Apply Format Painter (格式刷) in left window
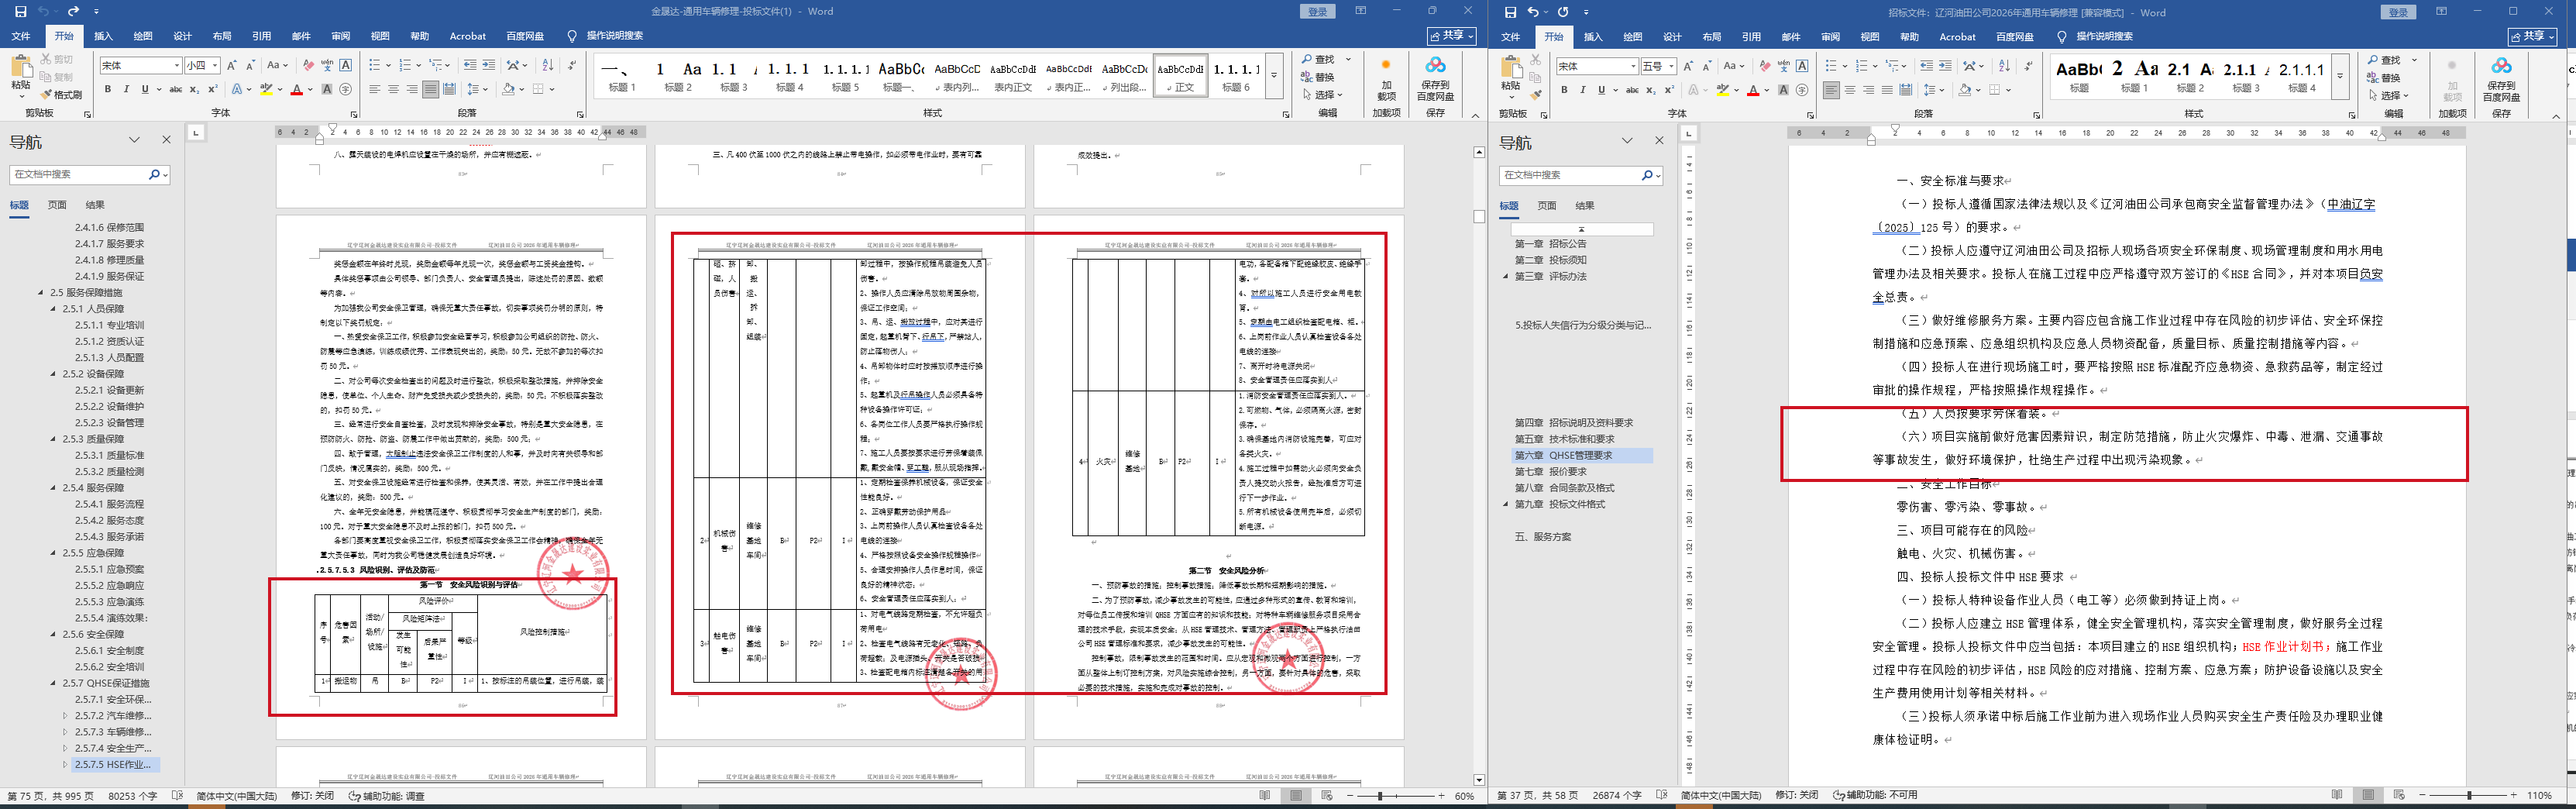The width and height of the screenshot is (2576, 809). point(62,95)
